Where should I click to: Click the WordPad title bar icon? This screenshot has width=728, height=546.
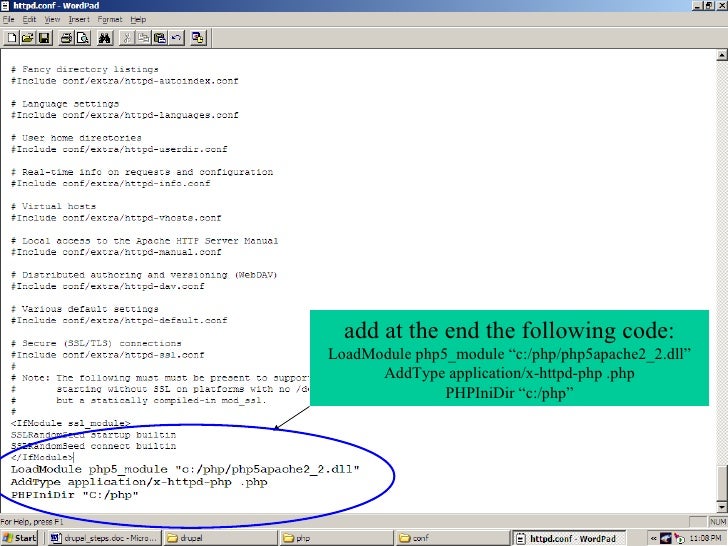point(6,6)
